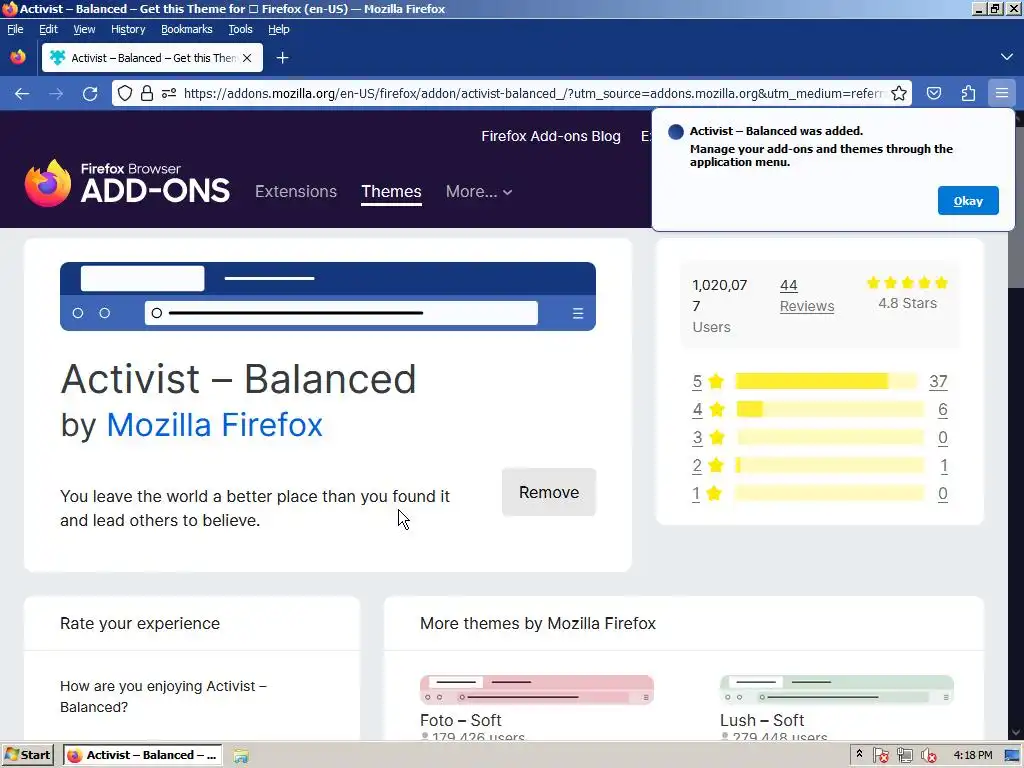Open tracking protection shield icon
This screenshot has width=1024, height=768.
(125, 93)
